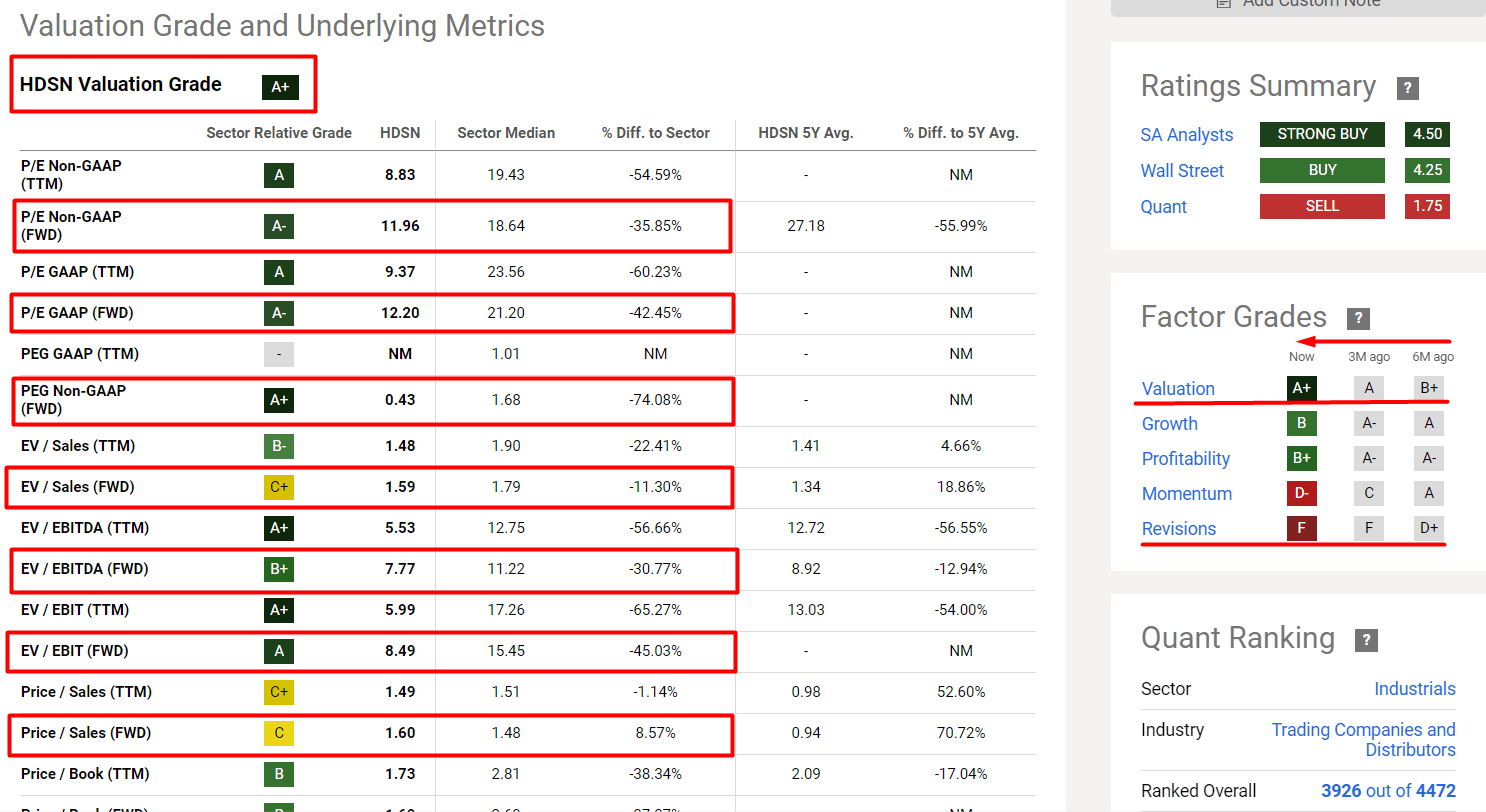Click the Momentum Now D- grade badge
The image size is (1486, 812).
coord(1302,493)
